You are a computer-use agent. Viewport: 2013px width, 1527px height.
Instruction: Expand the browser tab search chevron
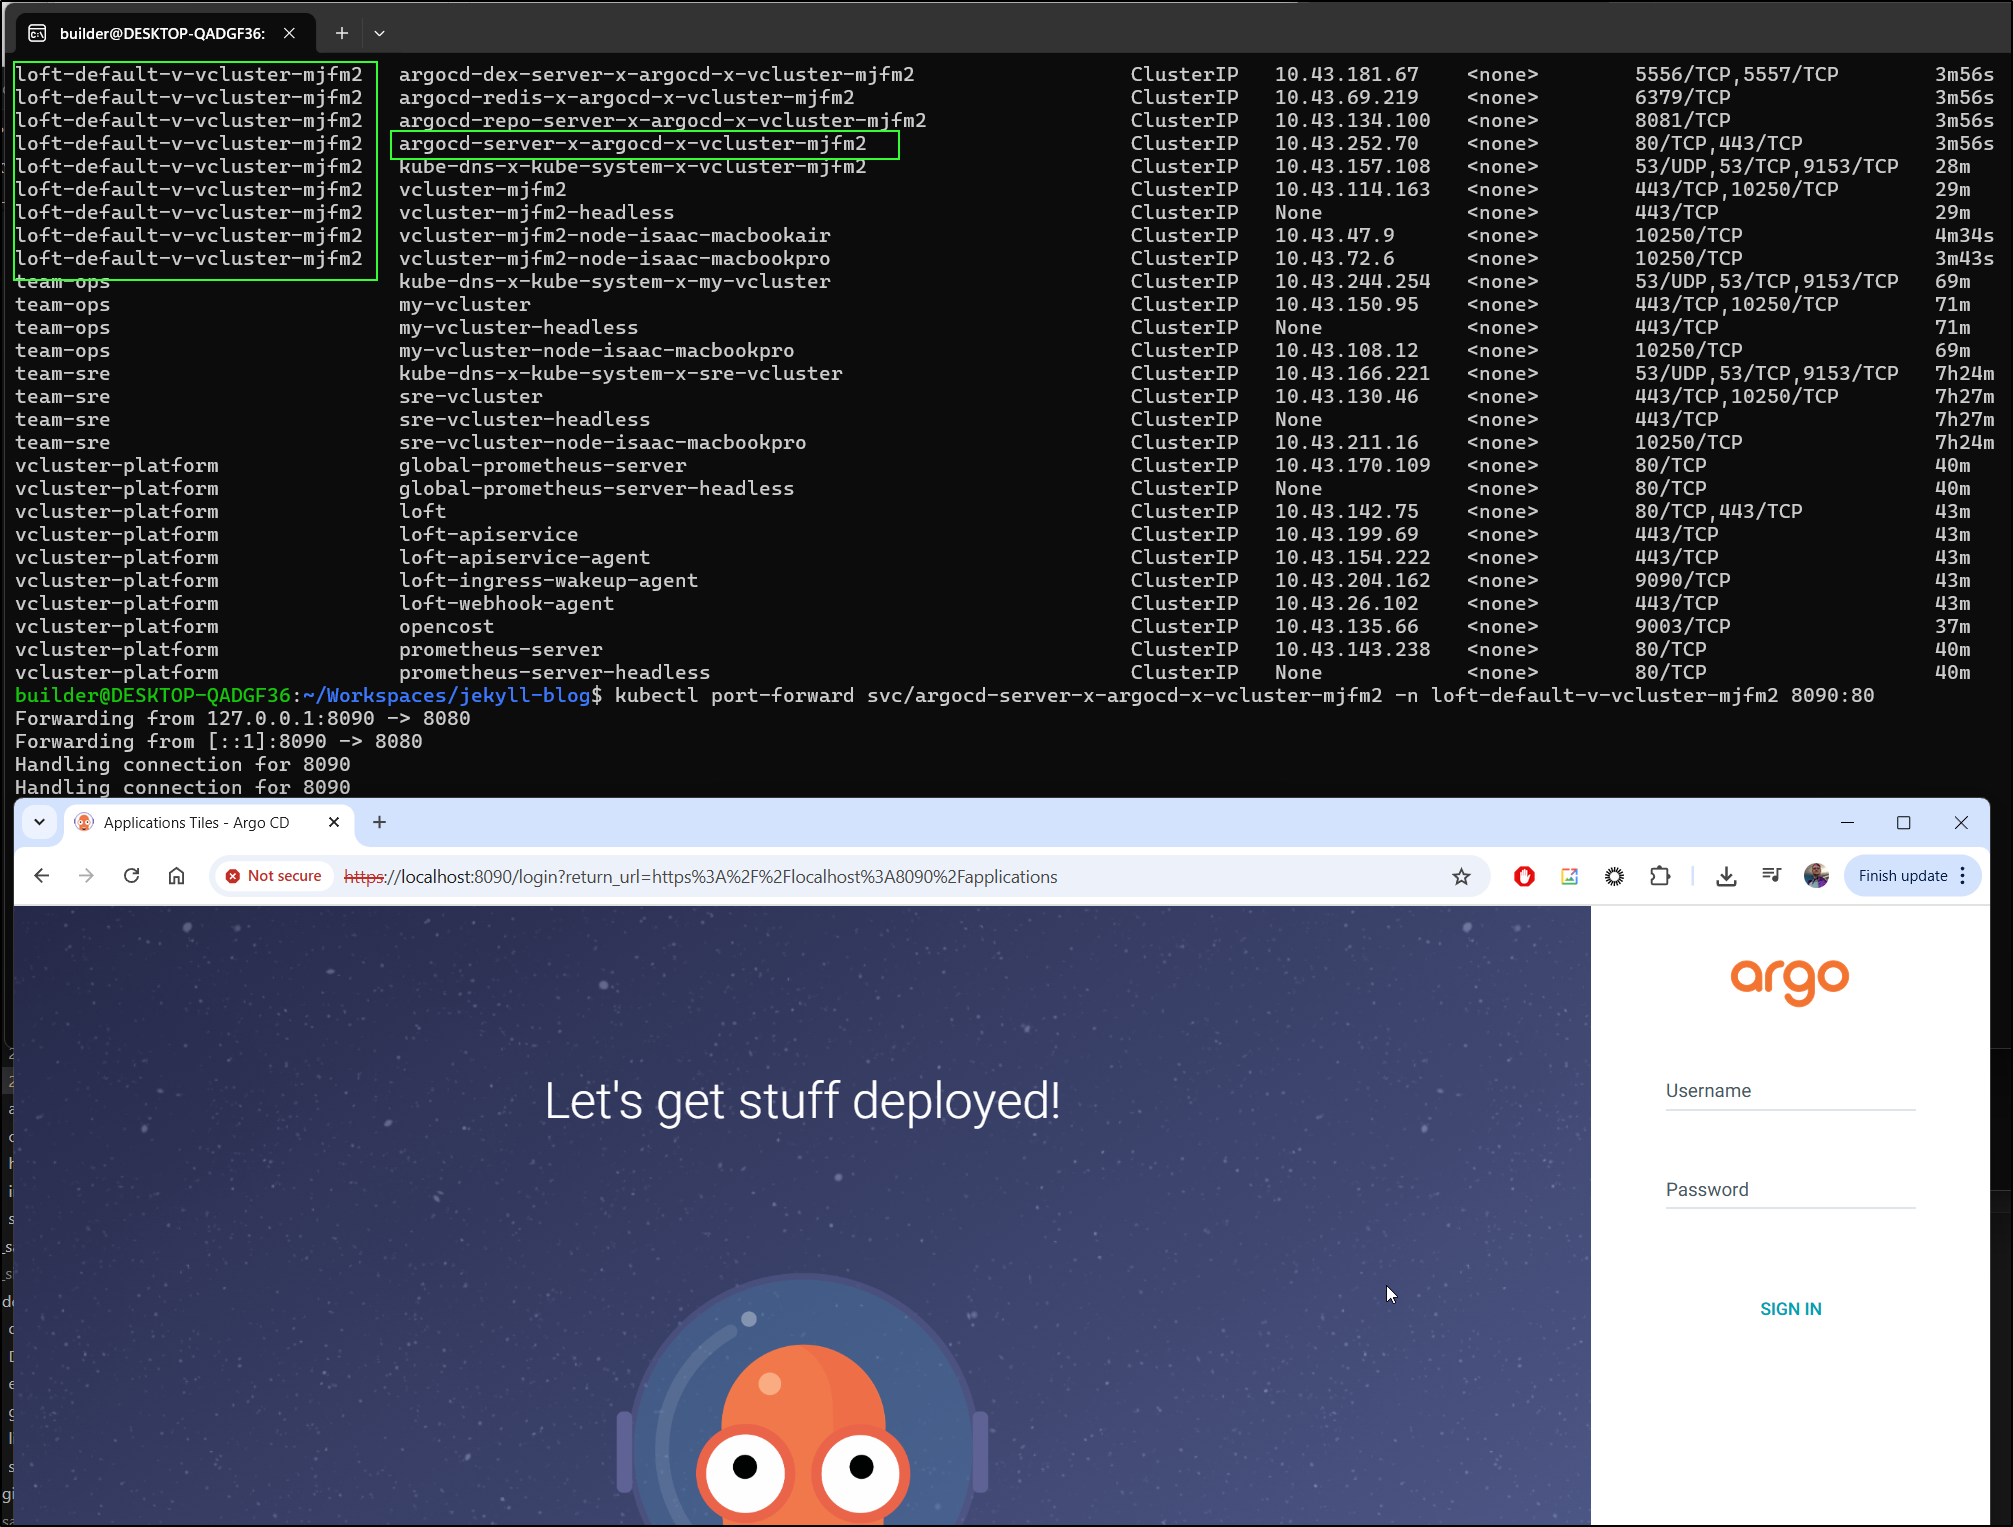(x=39, y=822)
